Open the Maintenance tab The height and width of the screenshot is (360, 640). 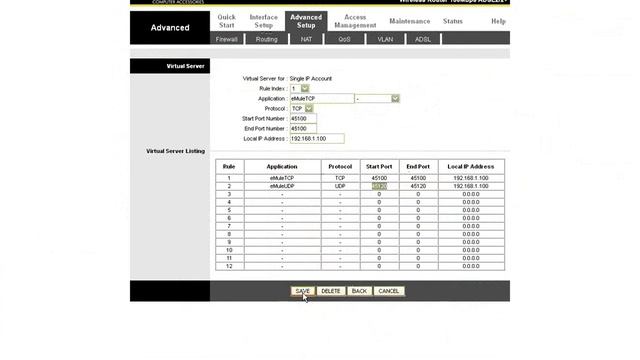pyautogui.click(x=409, y=21)
